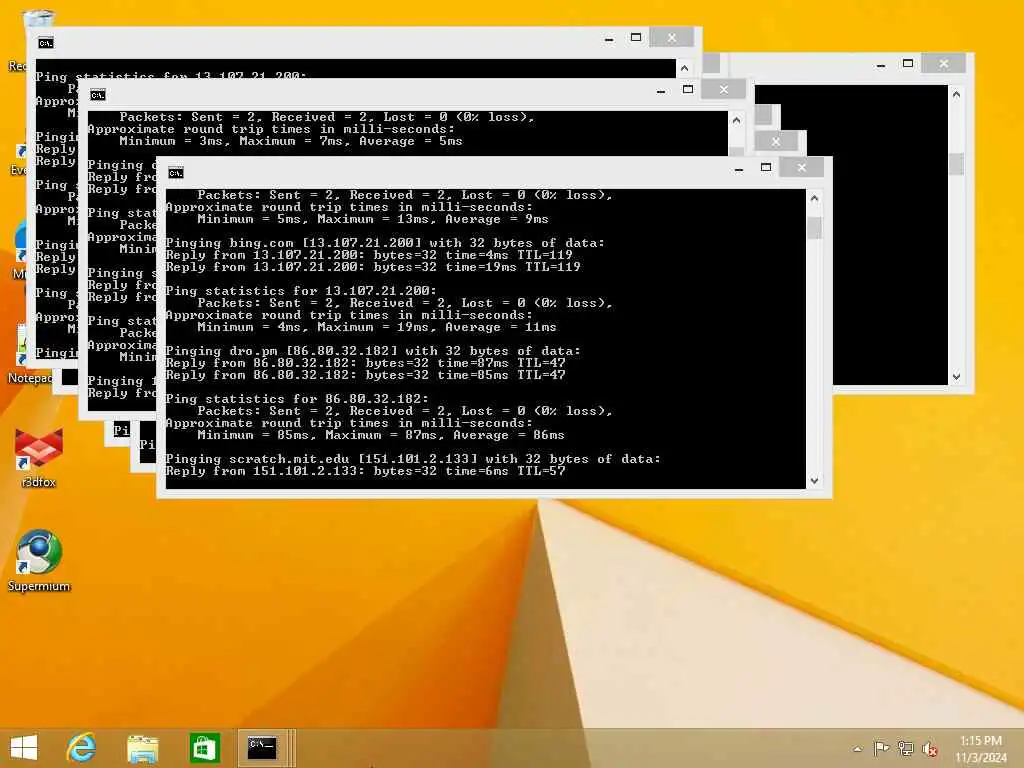Click 'Pinging scratch.mit.edu [151.101.2.133]' line
Viewport: 1024px width, 768px height.
pyautogui.click(x=413, y=459)
